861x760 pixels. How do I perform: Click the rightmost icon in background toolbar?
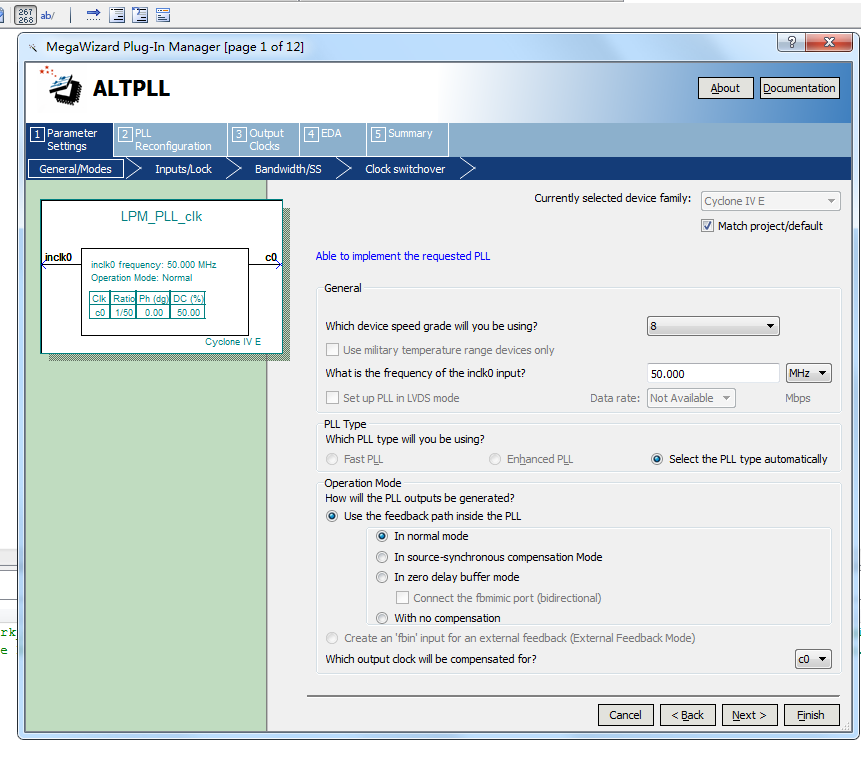pyautogui.click(x=163, y=15)
